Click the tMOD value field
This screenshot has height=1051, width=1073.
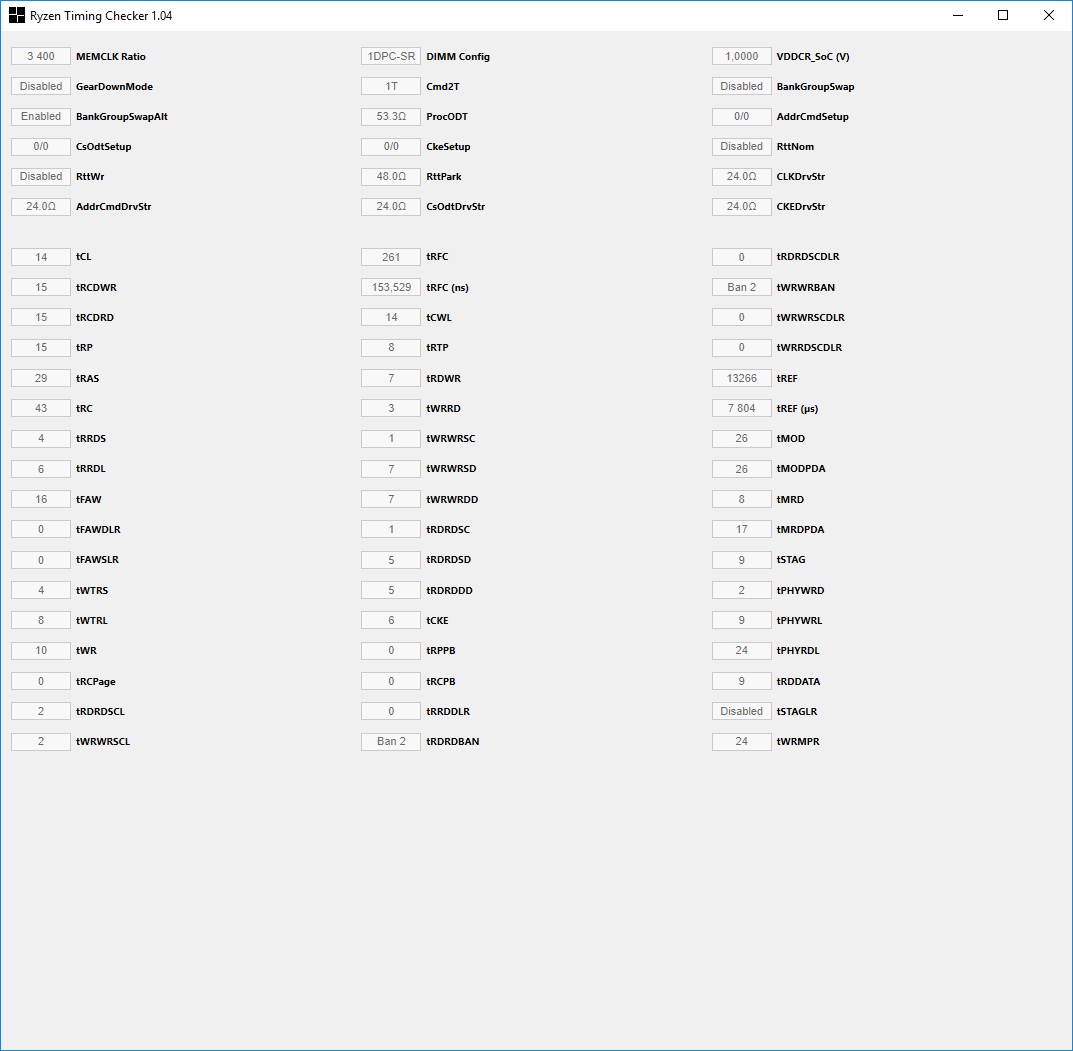tap(742, 439)
